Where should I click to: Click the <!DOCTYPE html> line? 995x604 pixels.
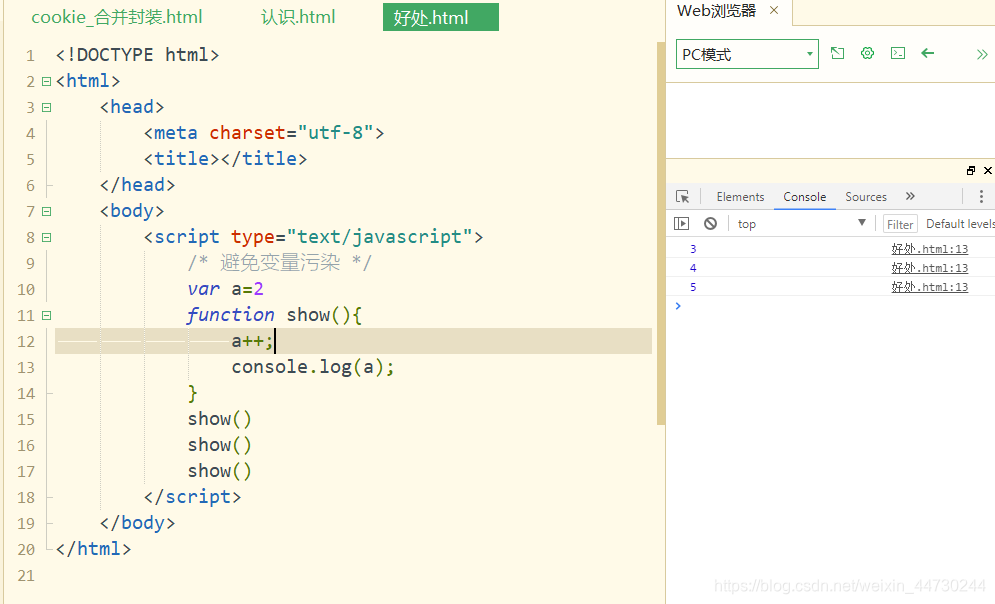(137, 55)
